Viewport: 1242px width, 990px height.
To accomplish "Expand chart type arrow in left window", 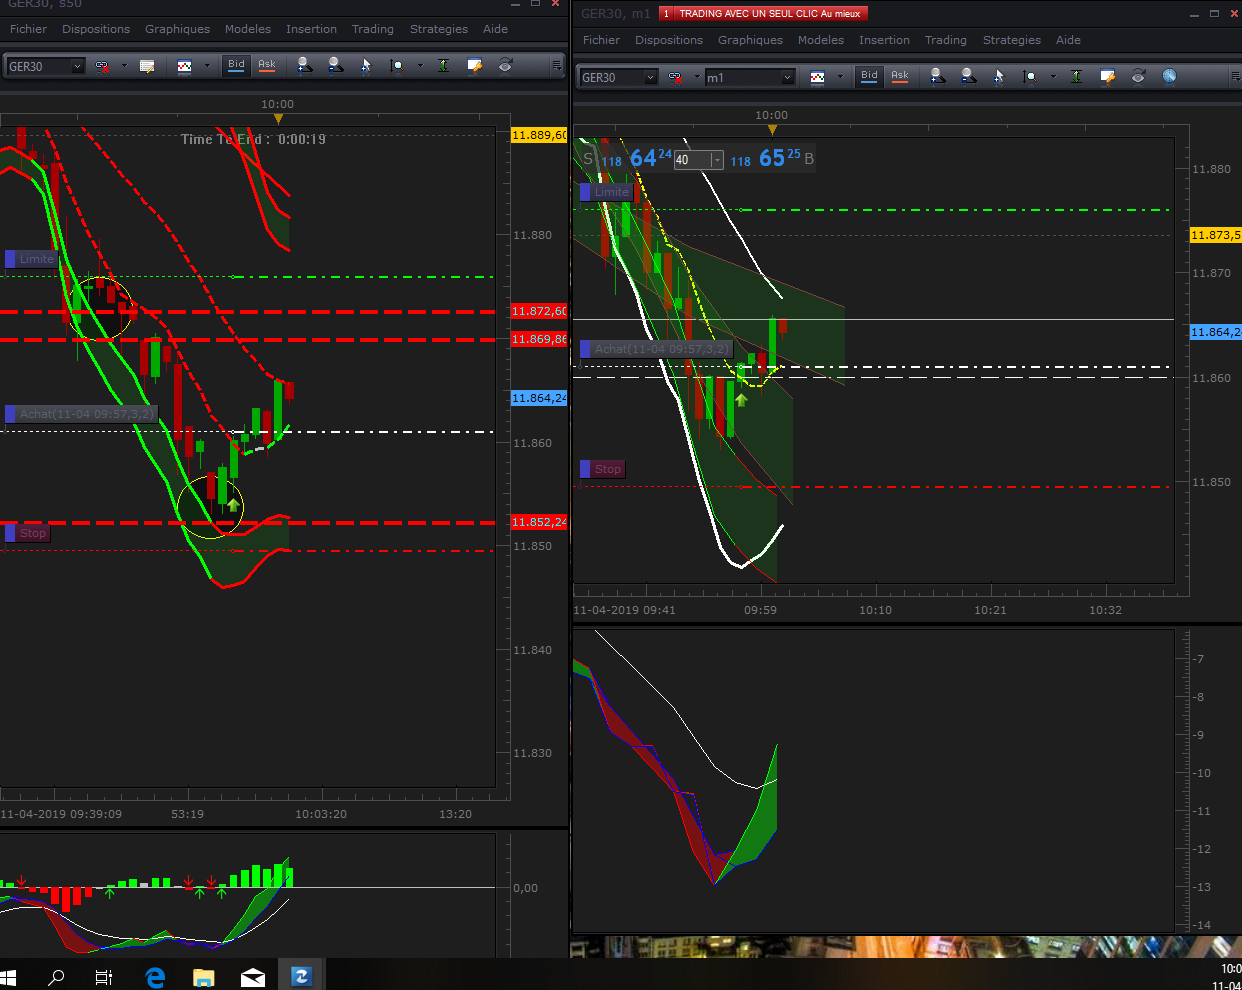I will (x=207, y=66).
